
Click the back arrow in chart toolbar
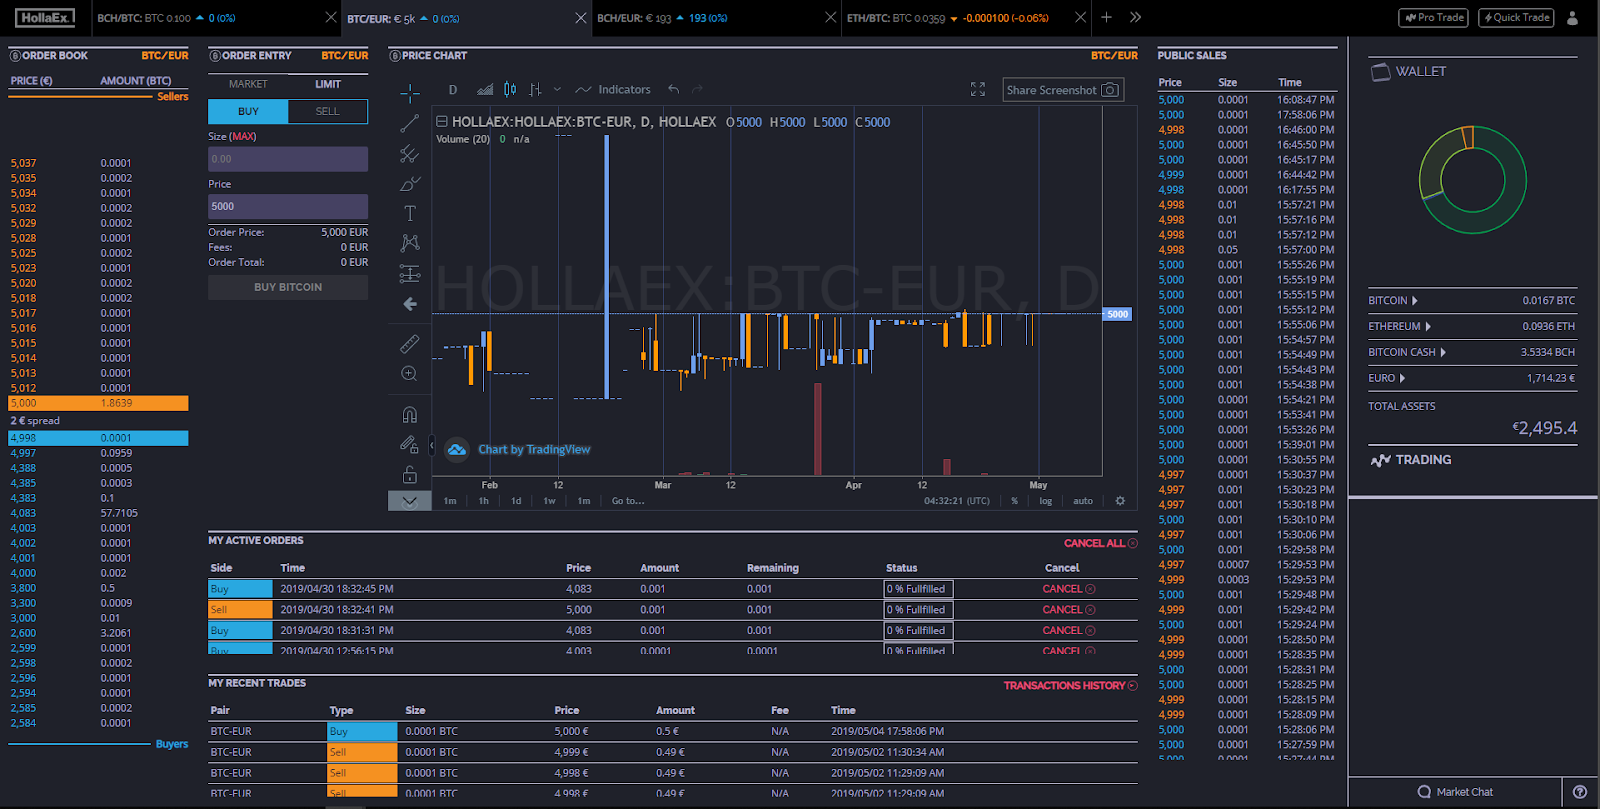pos(410,304)
